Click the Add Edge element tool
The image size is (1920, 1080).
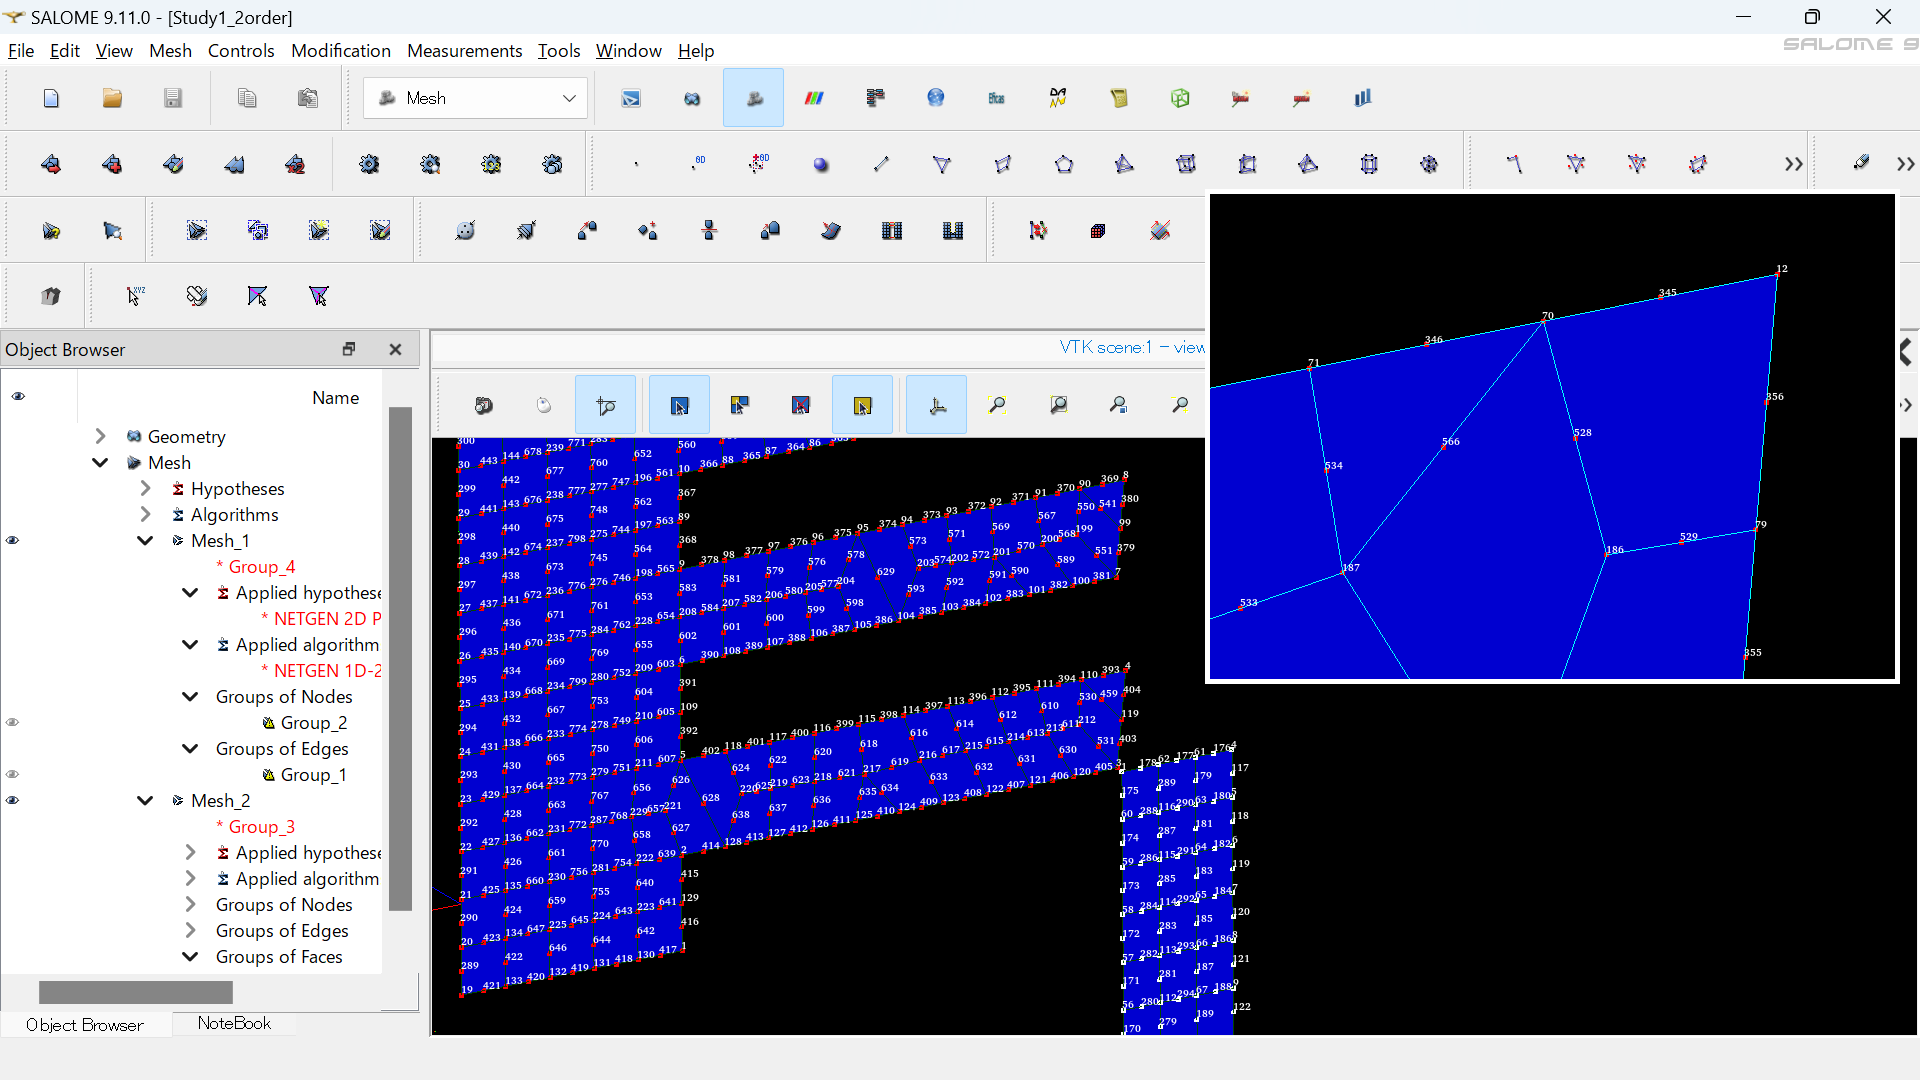881,164
